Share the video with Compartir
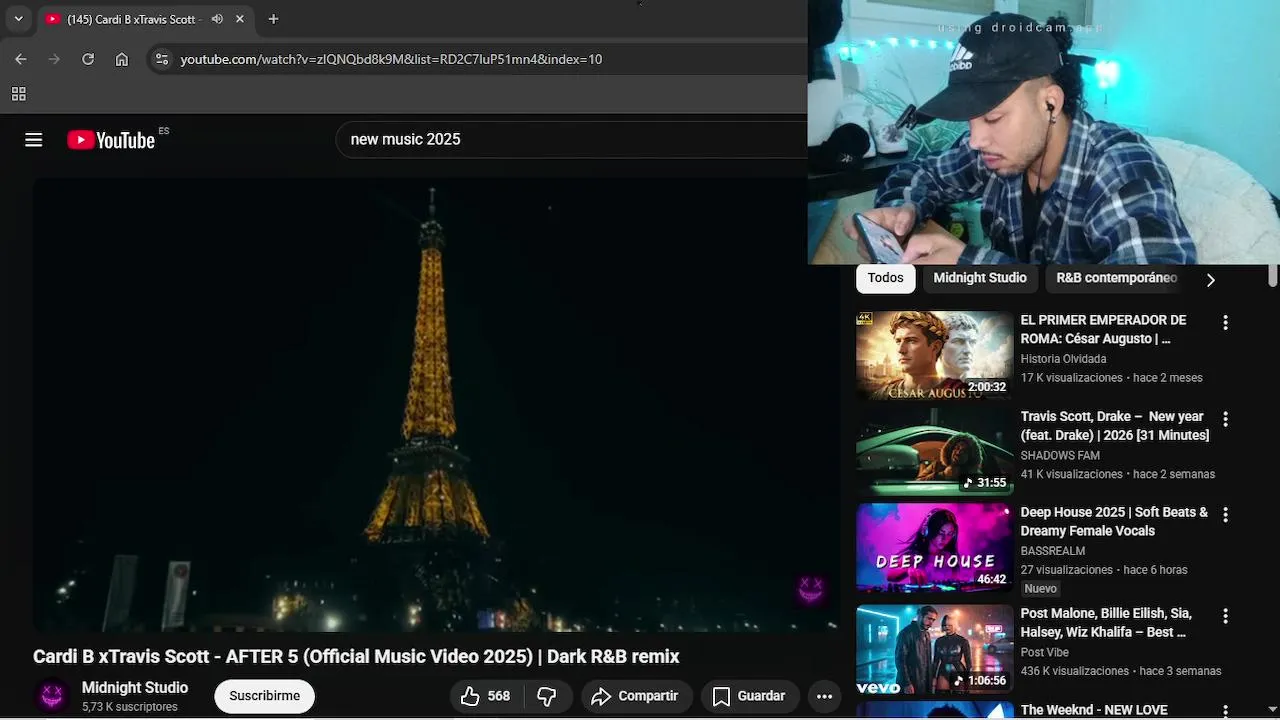 click(x=636, y=696)
